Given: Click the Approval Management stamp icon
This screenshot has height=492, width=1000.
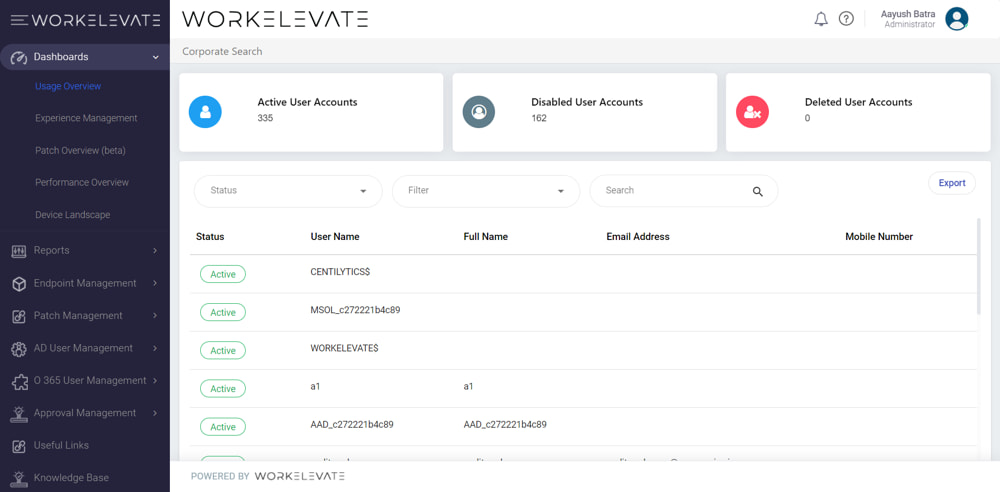Looking at the screenshot, I should [19, 414].
